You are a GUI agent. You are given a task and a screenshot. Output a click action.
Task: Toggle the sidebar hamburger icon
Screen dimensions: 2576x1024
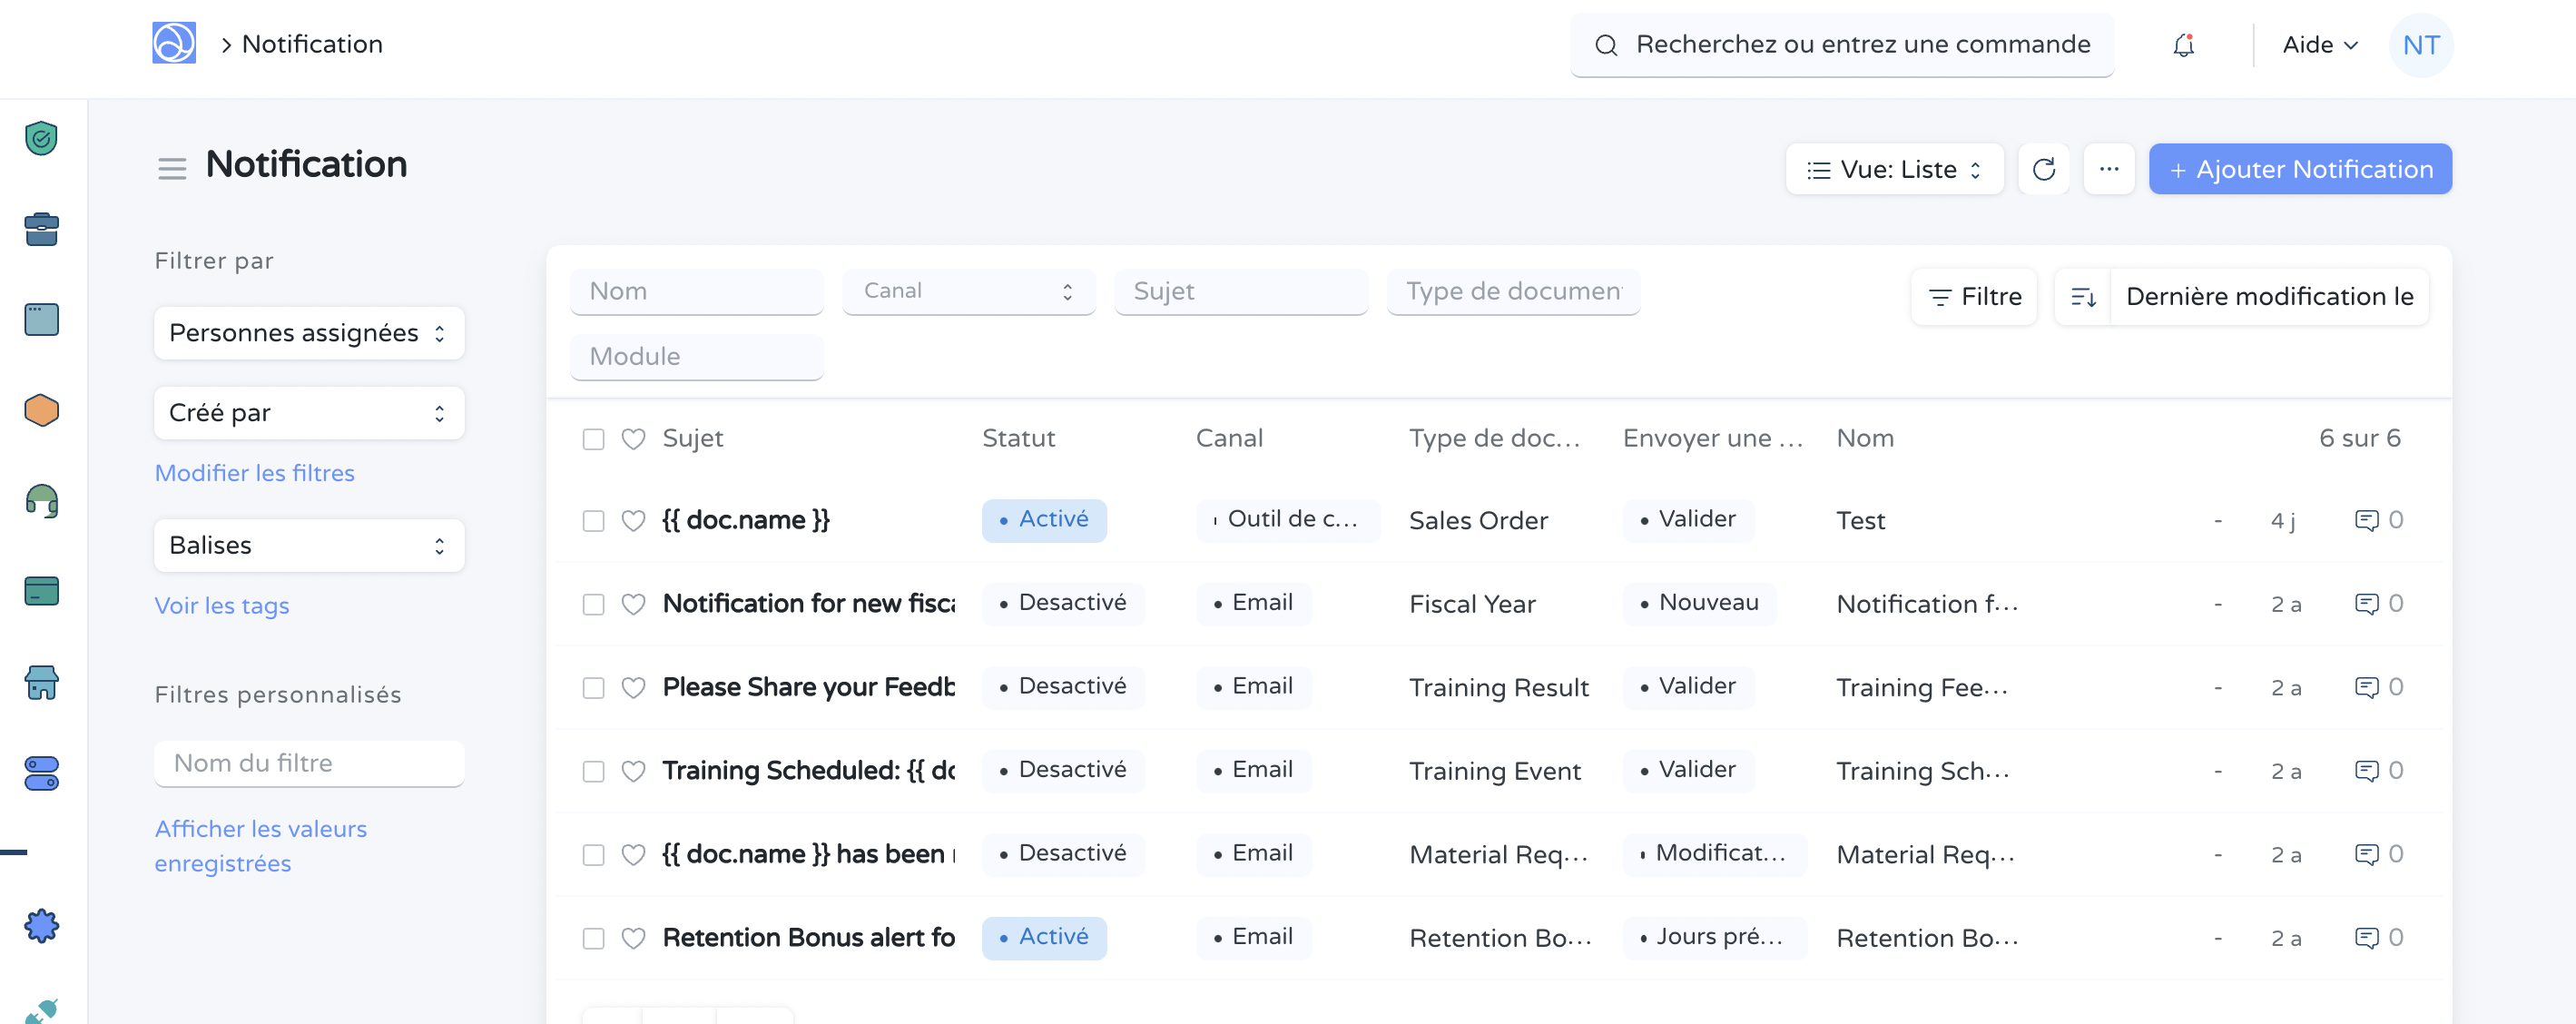click(x=172, y=169)
